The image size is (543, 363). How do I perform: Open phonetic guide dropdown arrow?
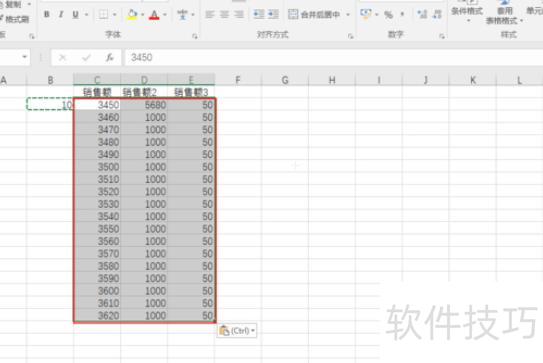[x=193, y=14]
